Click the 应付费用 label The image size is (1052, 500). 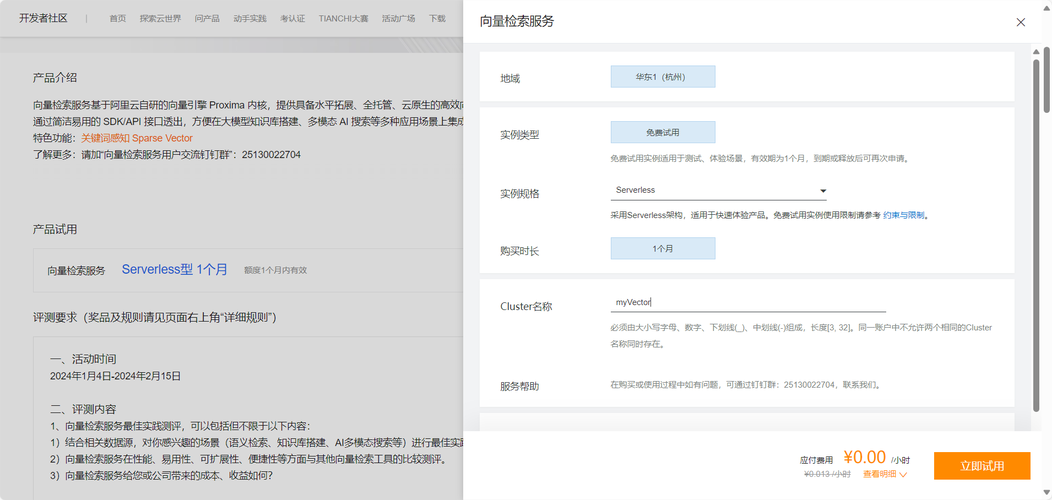tap(816, 460)
